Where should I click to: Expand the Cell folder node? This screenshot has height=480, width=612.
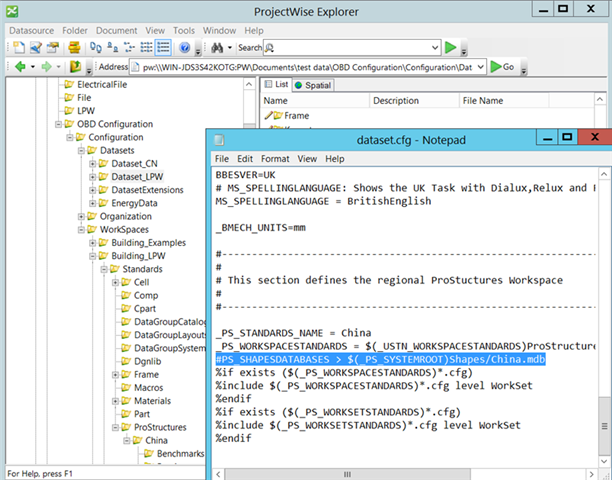(x=115, y=283)
